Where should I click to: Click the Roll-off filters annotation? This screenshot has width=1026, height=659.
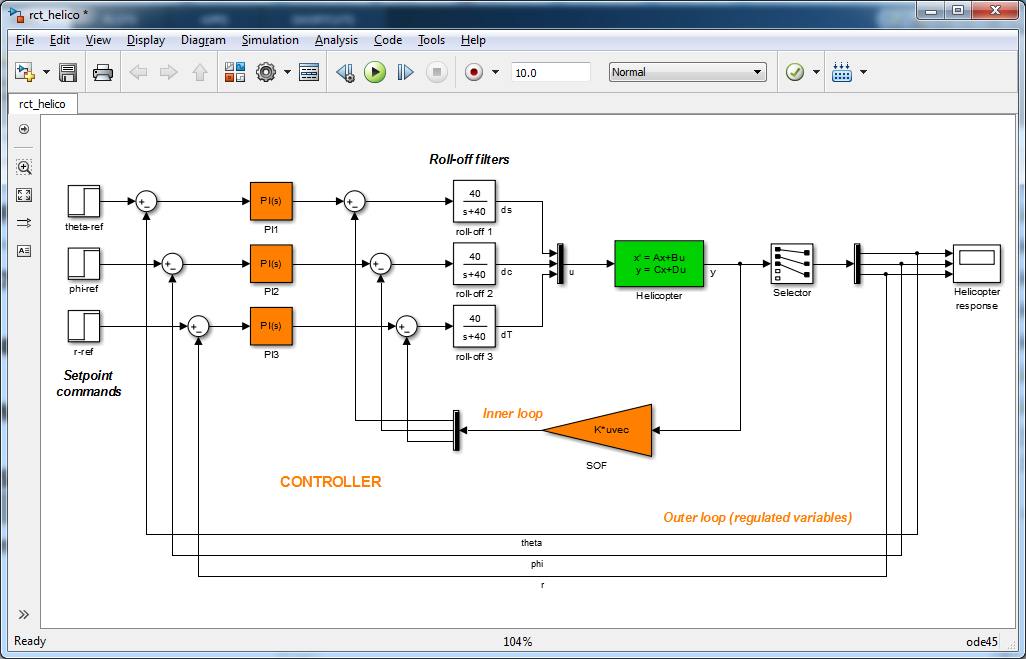[469, 159]
